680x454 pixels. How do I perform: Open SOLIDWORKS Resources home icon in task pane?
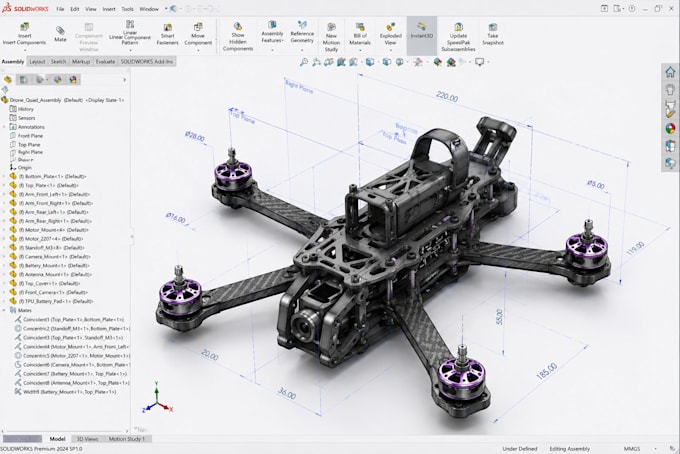[670, 72]
